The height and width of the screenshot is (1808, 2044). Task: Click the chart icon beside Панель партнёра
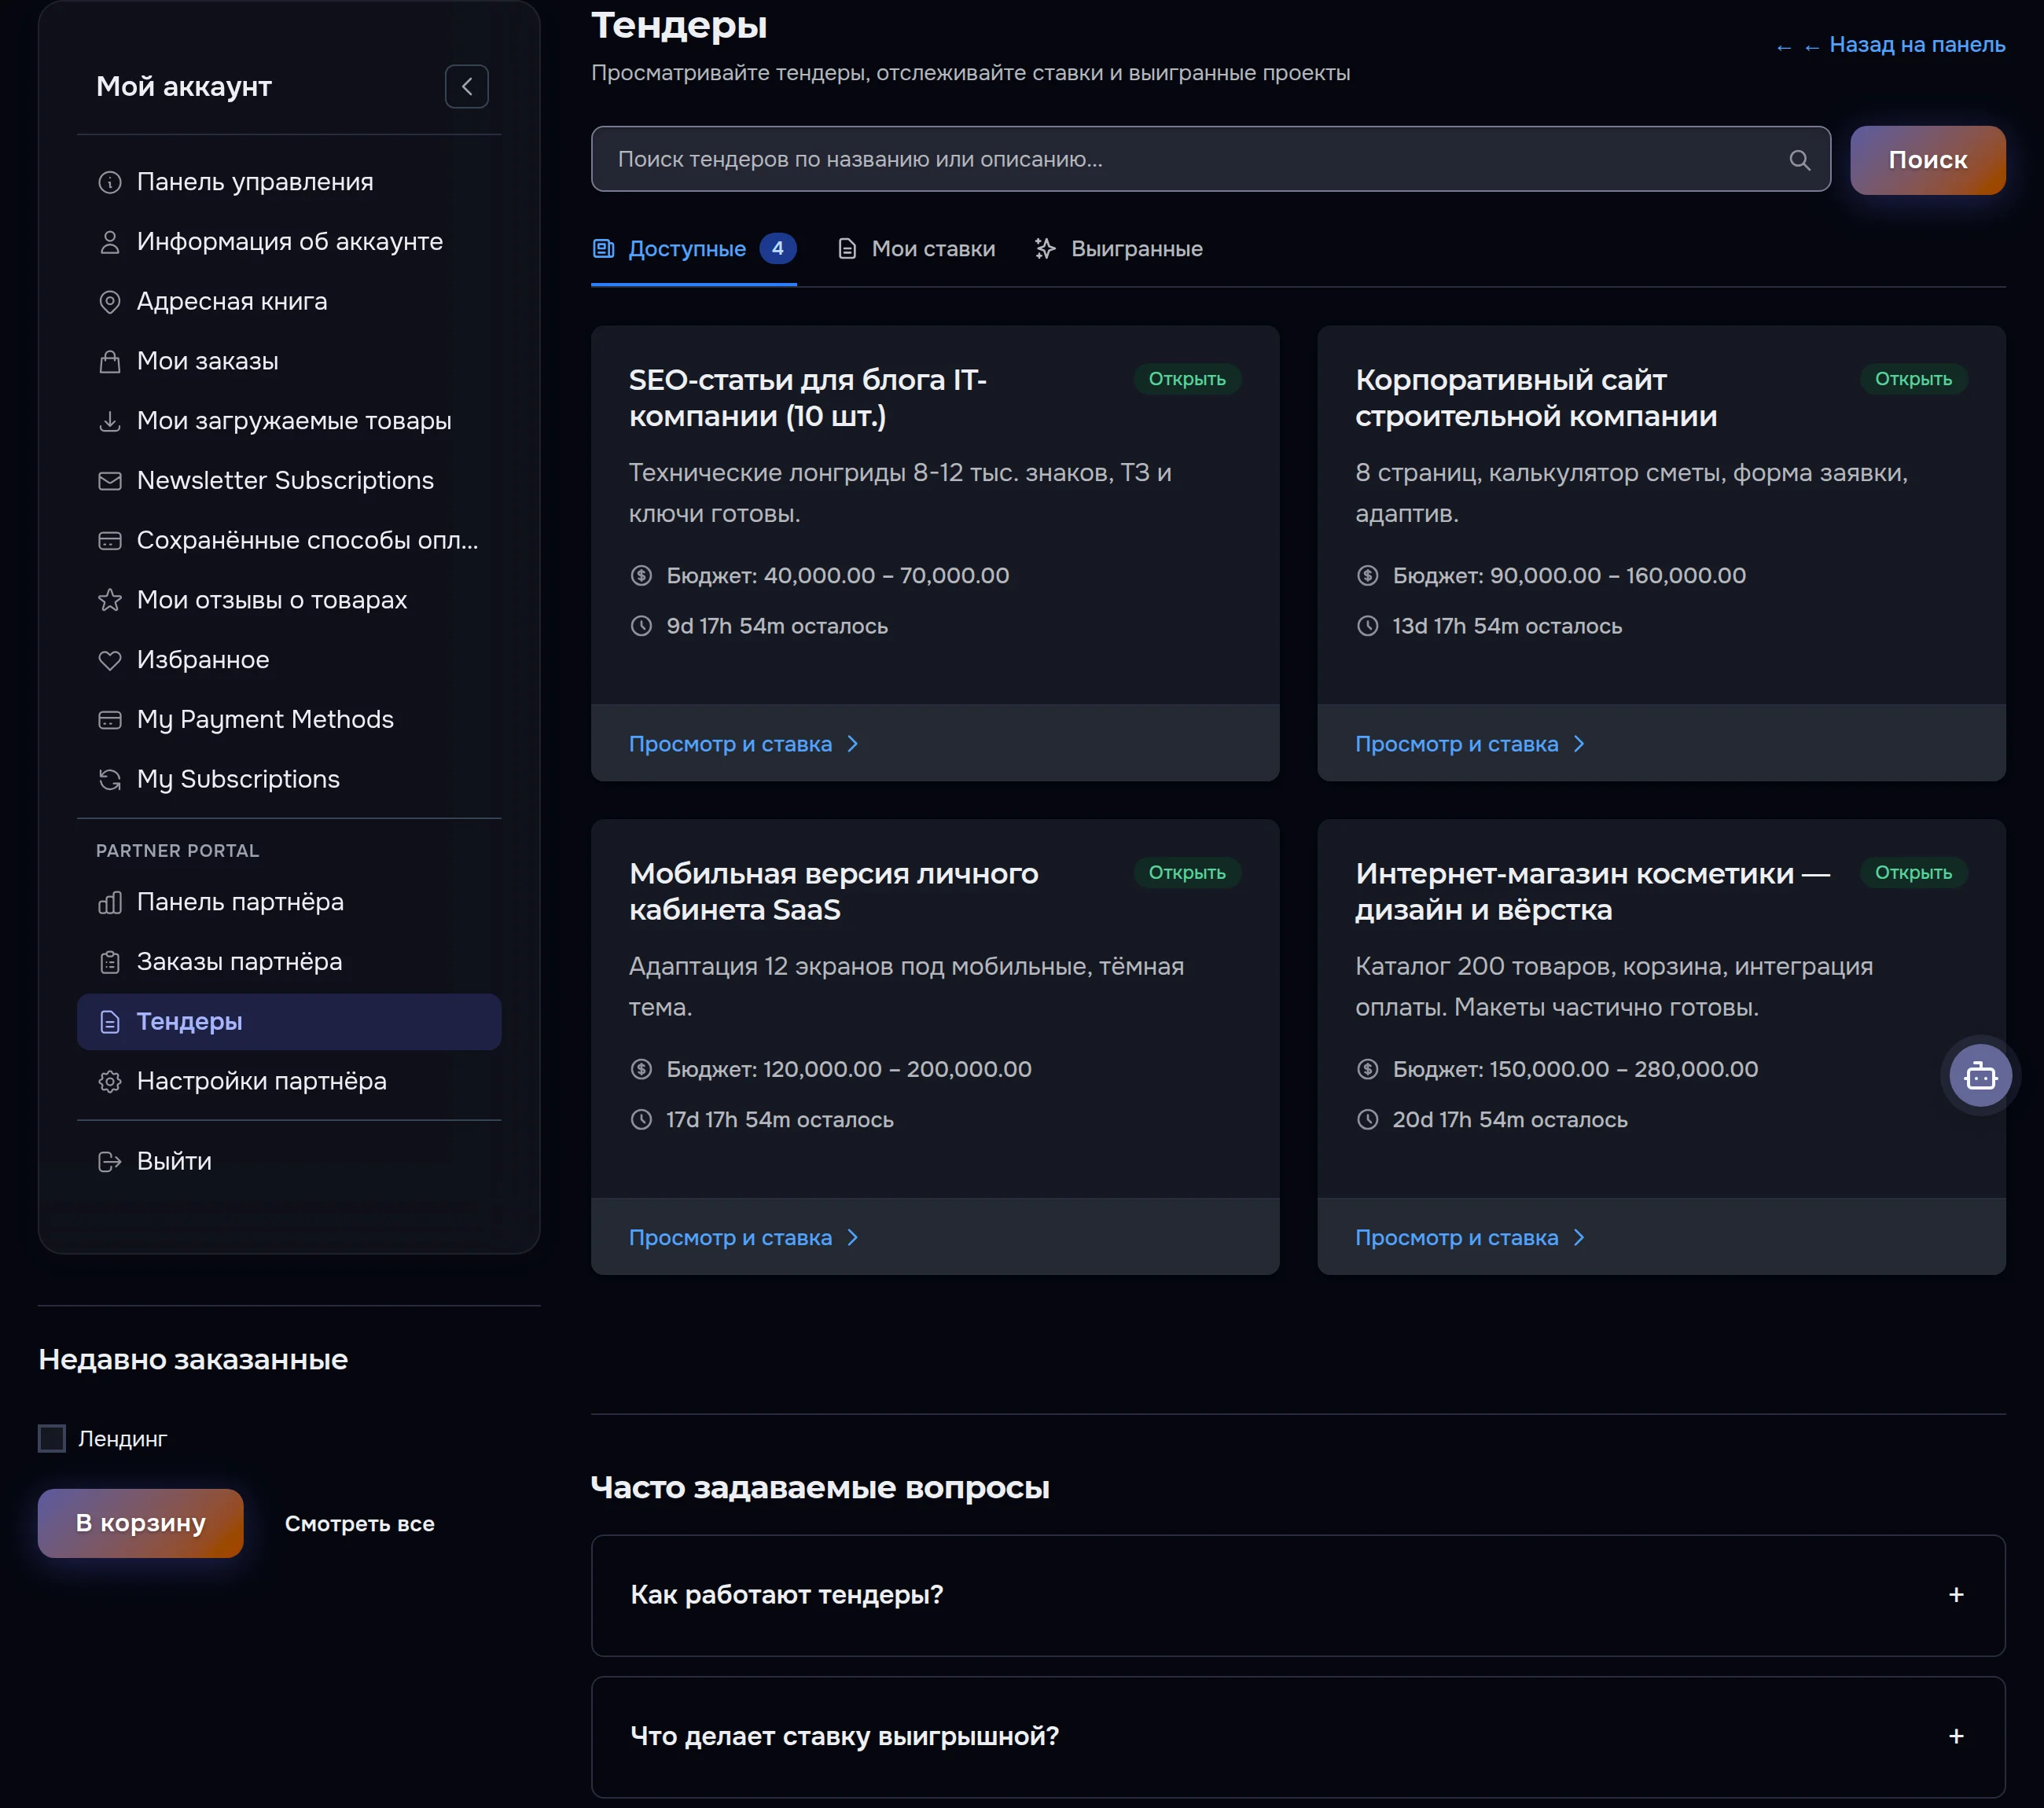tap(110, 903)
